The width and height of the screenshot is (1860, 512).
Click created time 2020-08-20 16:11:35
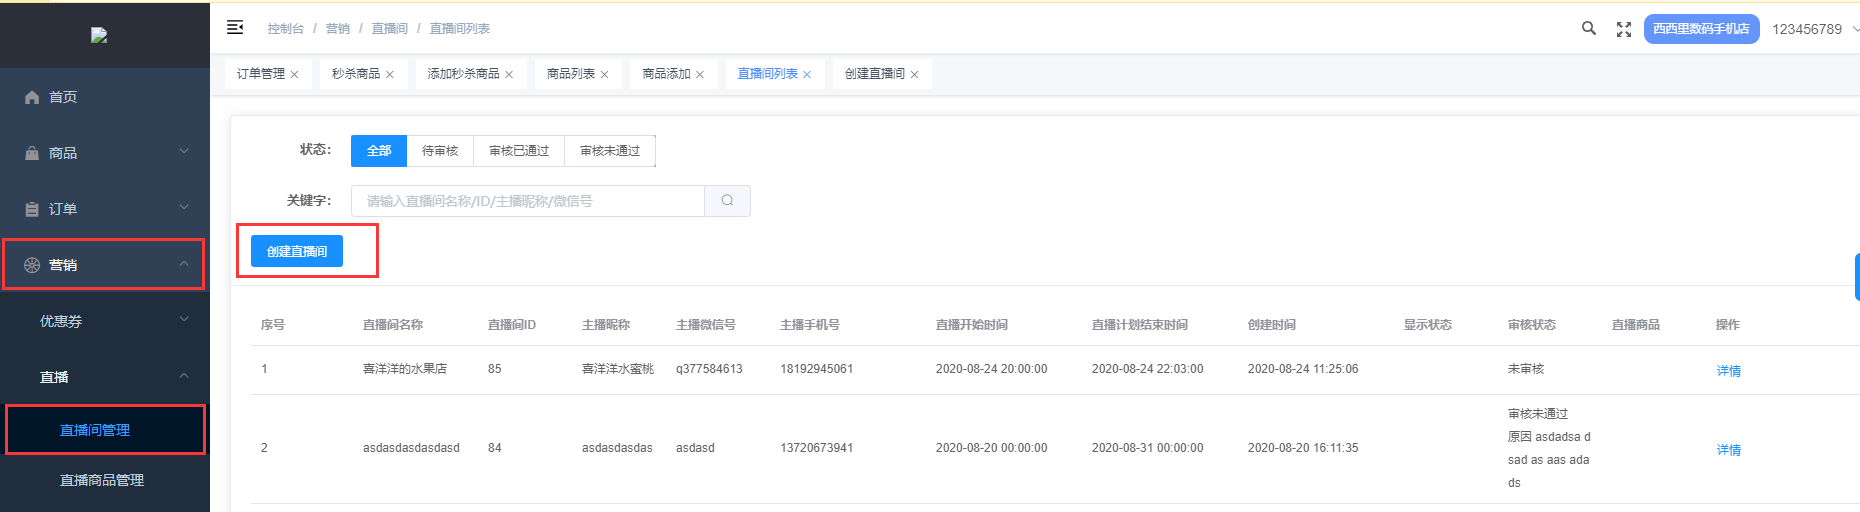(x=1303, y=448)
